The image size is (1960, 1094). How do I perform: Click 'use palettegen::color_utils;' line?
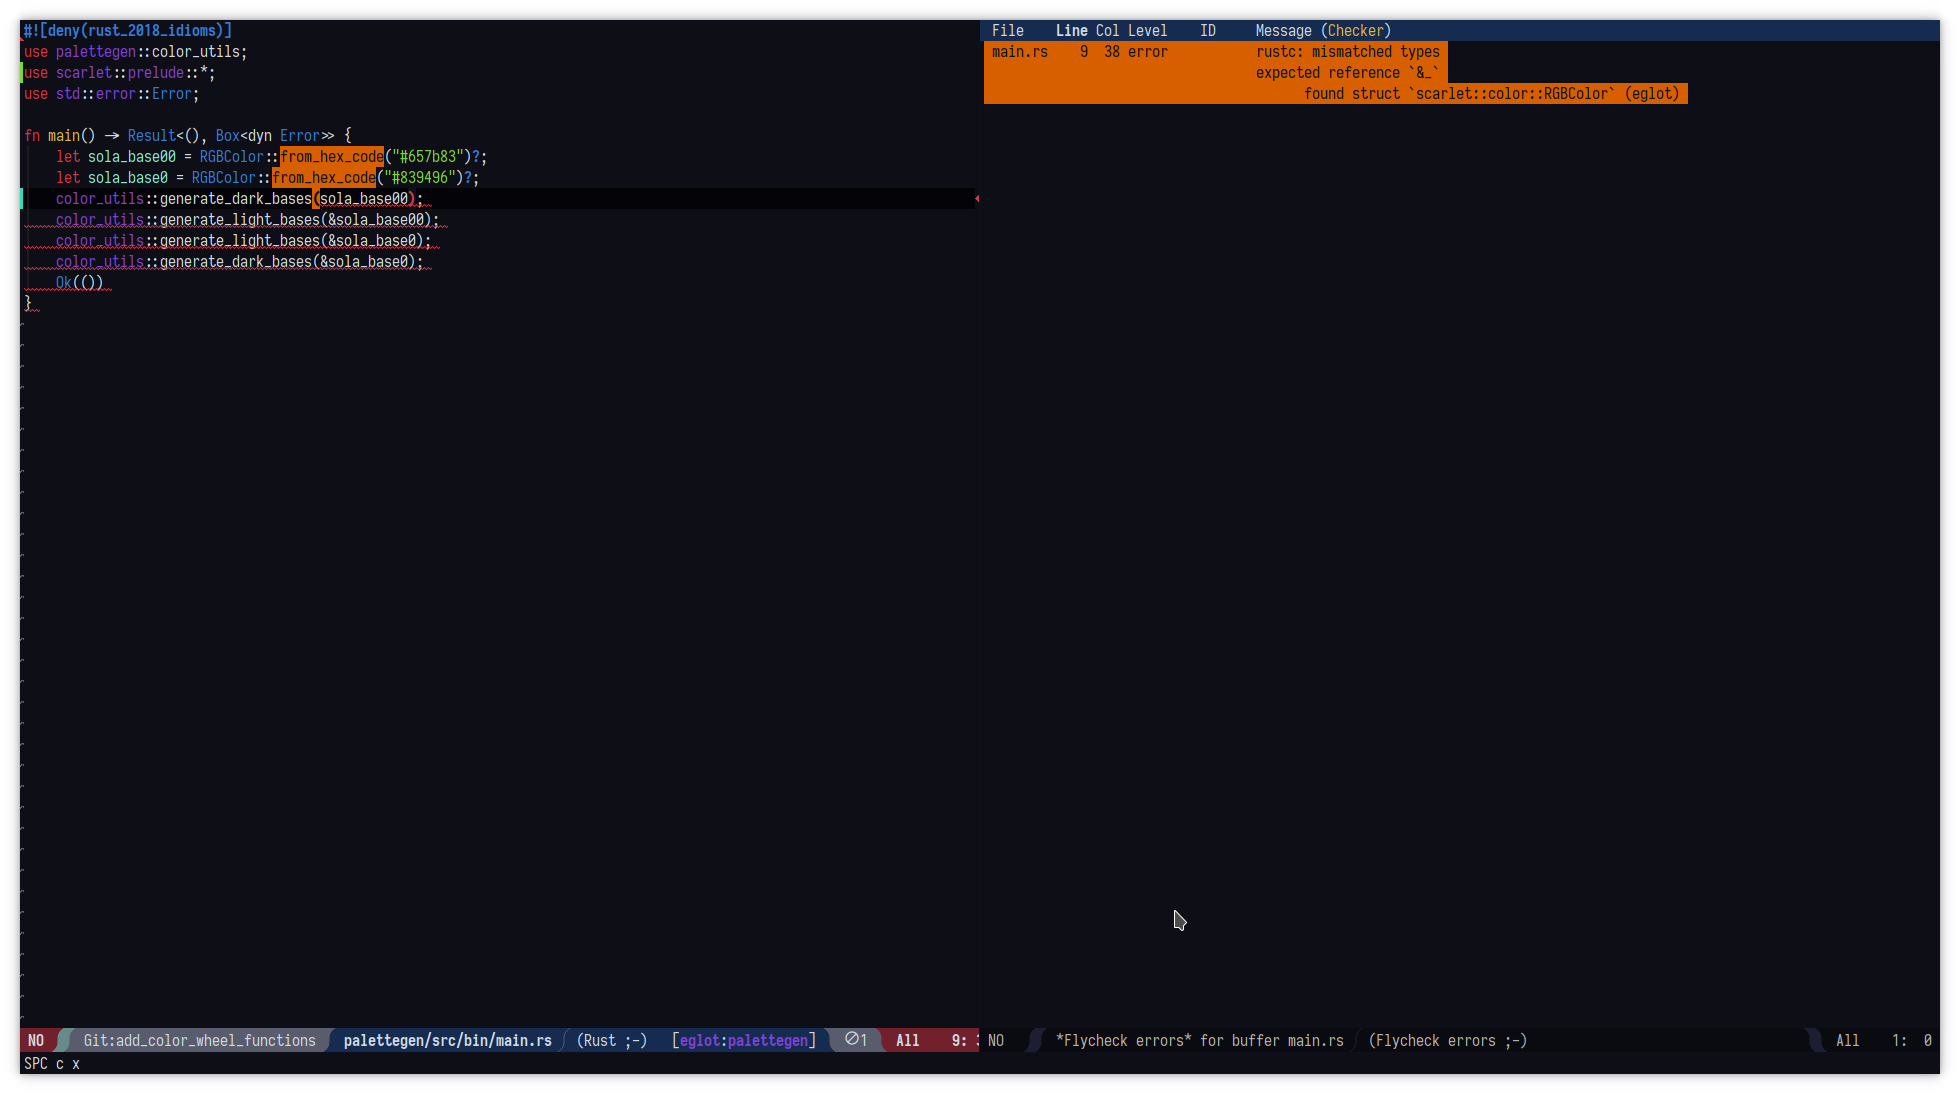coord(136,52)
